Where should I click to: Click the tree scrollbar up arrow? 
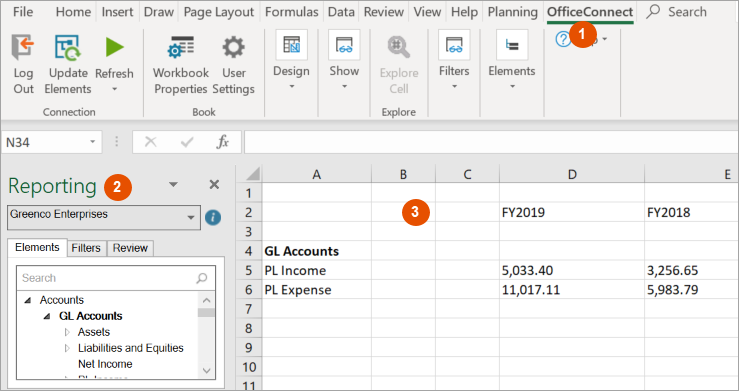pyautogui.click(x=206, y=301)
